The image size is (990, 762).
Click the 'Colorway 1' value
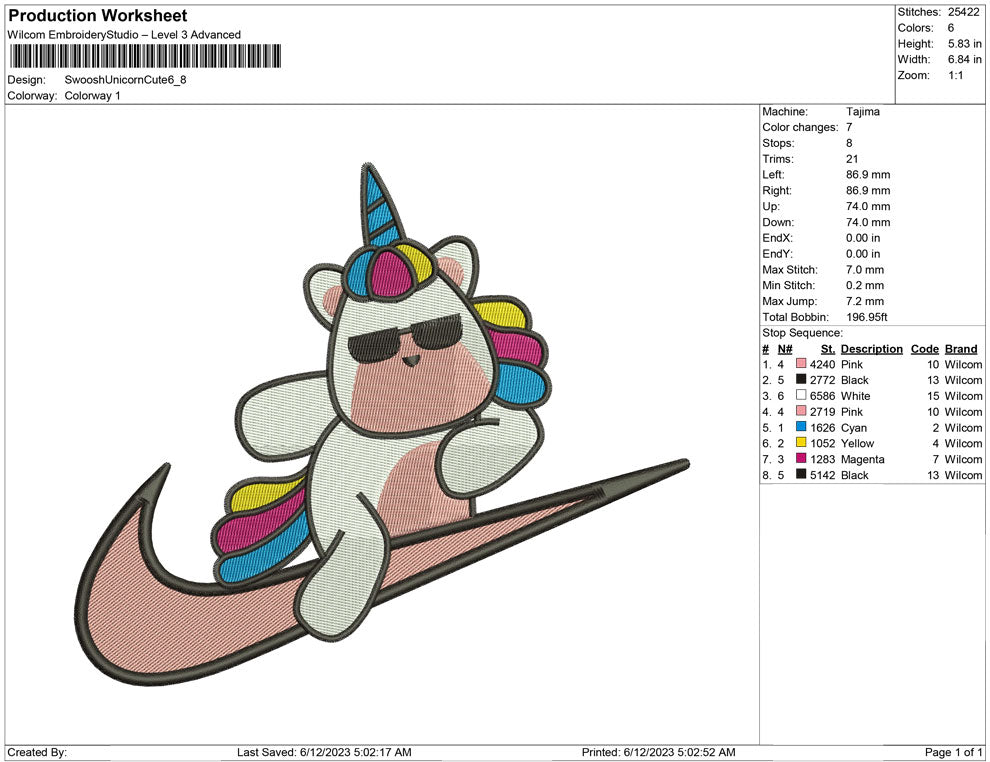click(92, 95)
